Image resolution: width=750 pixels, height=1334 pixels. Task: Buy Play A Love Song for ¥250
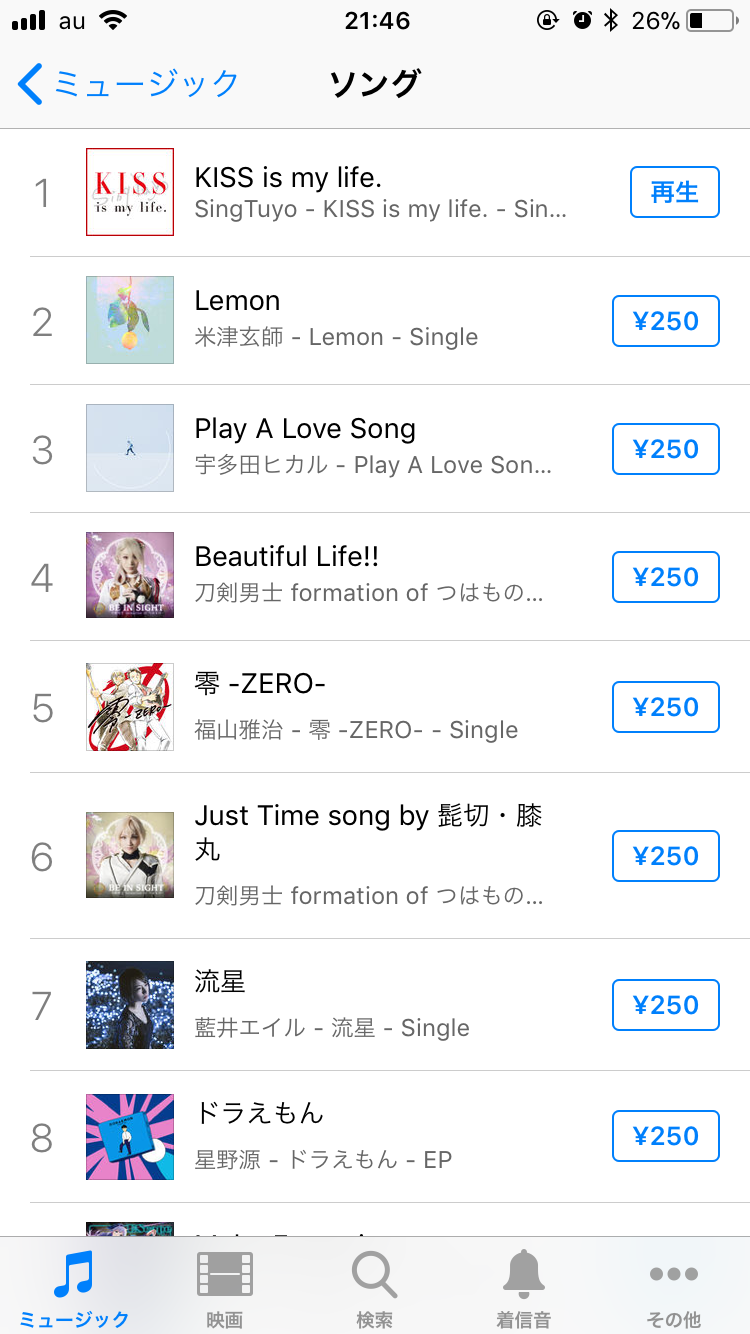click(x=665, y=449)
